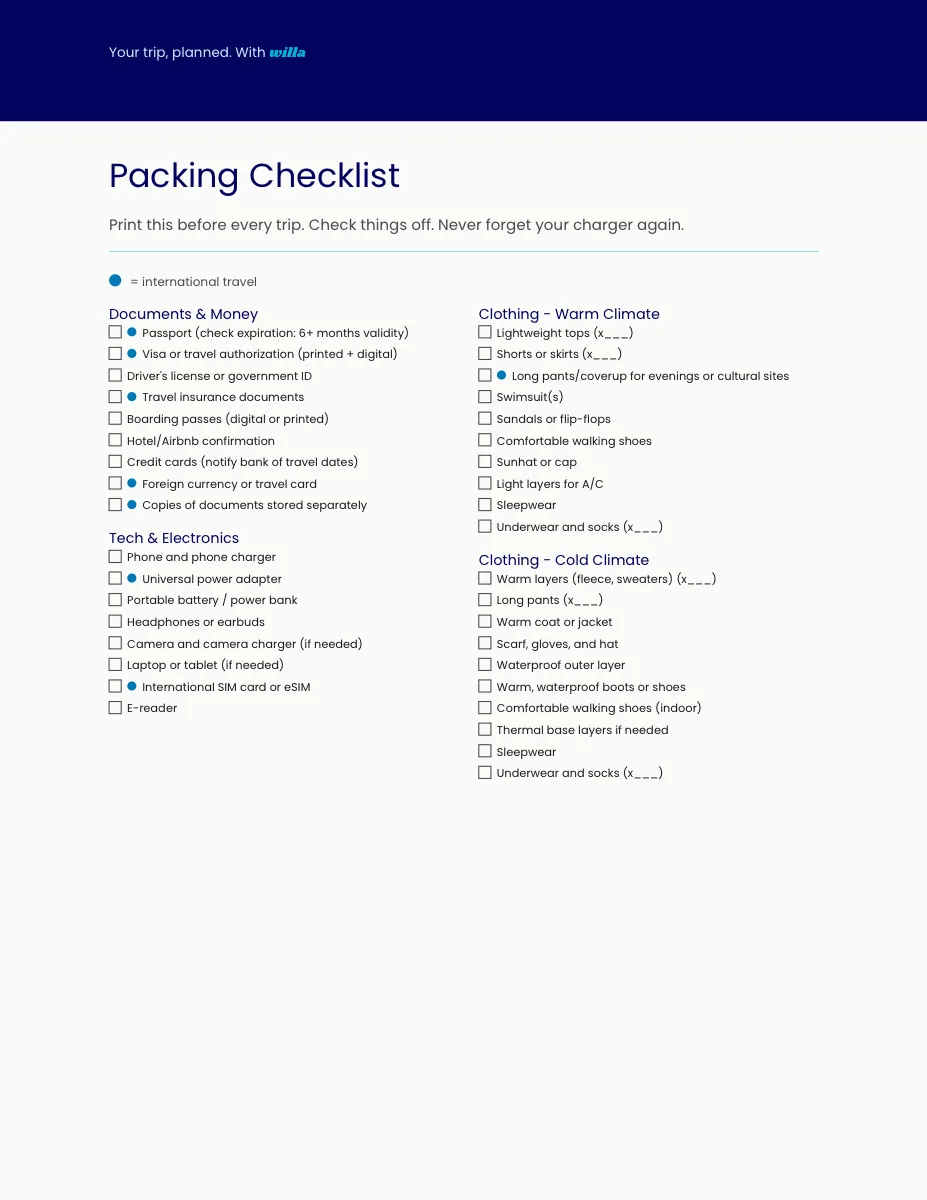Select the Tech & Electronics heading
This screenshot has width=927, height=1200.
(x=174, y=538)
